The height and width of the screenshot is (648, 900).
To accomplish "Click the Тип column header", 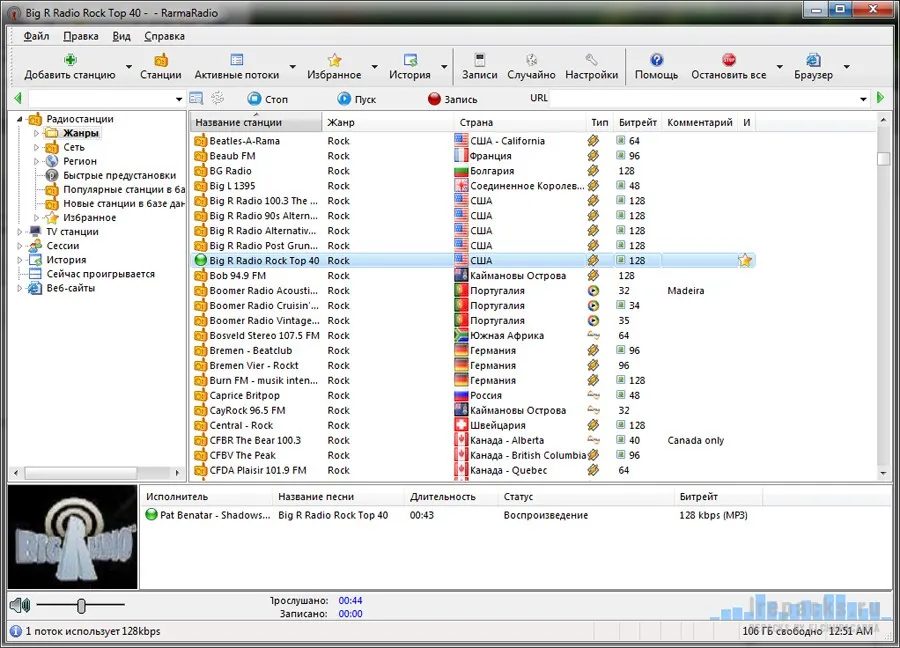I will (x=600, y=122).
